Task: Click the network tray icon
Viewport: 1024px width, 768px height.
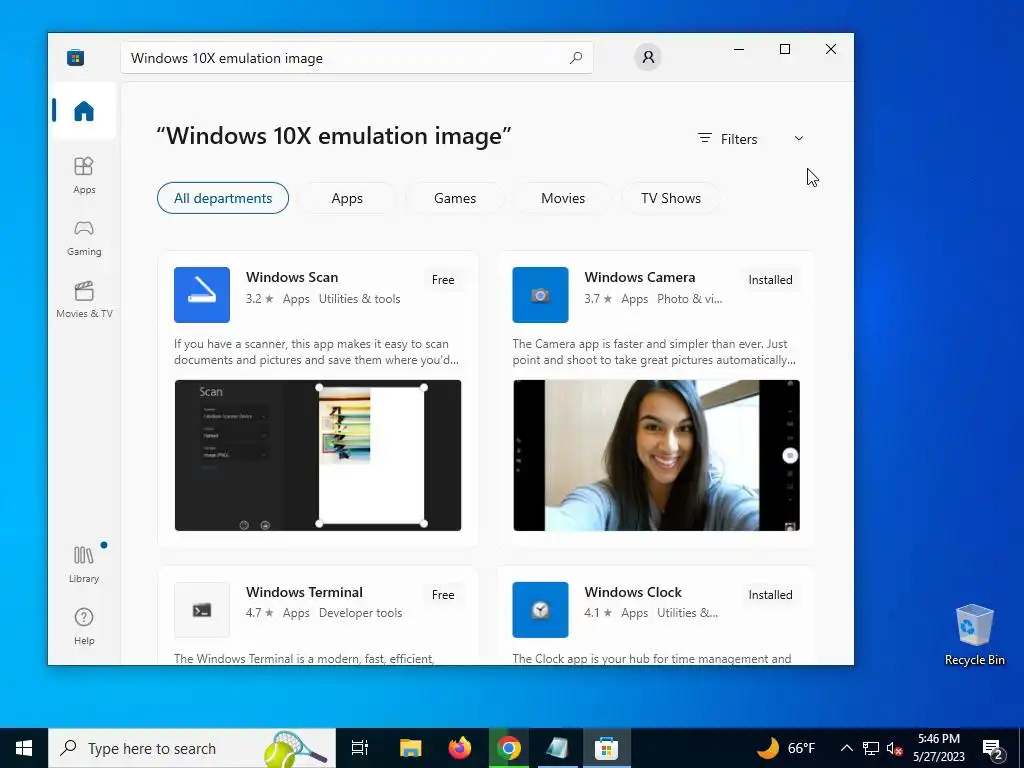Action: click(x=871, y=748)
